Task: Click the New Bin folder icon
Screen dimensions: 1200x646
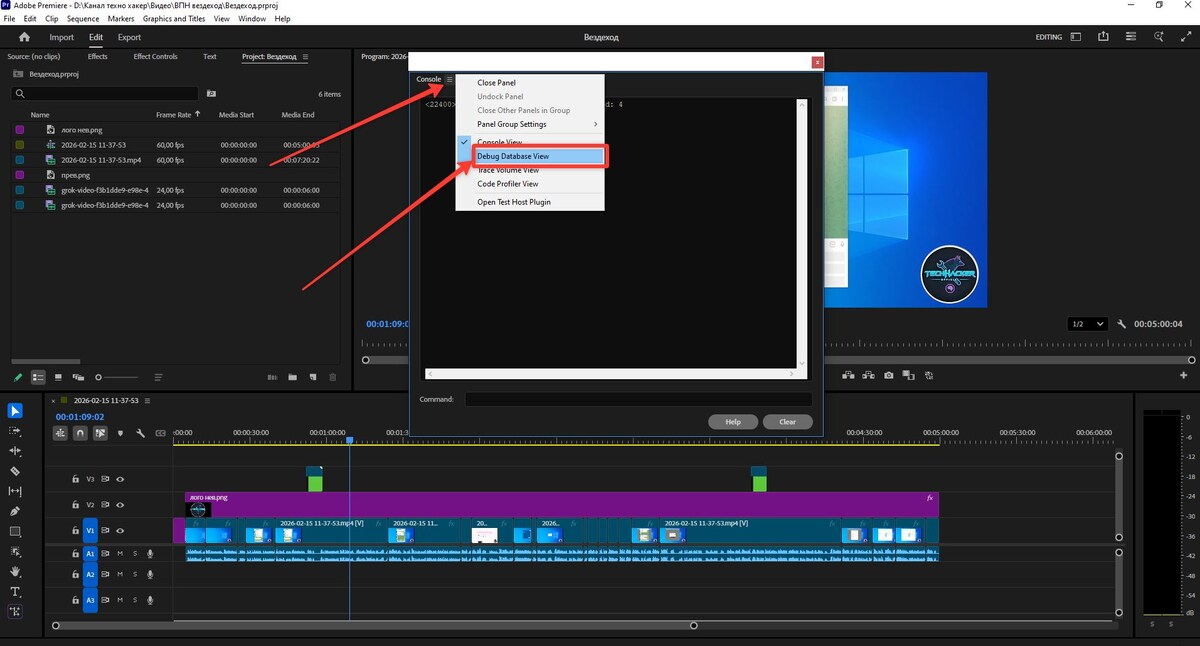Action: 293,378
